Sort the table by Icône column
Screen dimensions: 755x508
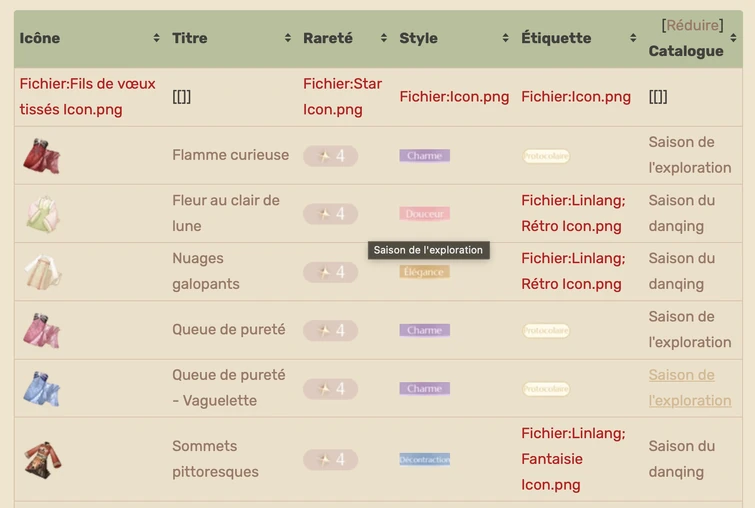pyautogui.click(x=156, y=38)
